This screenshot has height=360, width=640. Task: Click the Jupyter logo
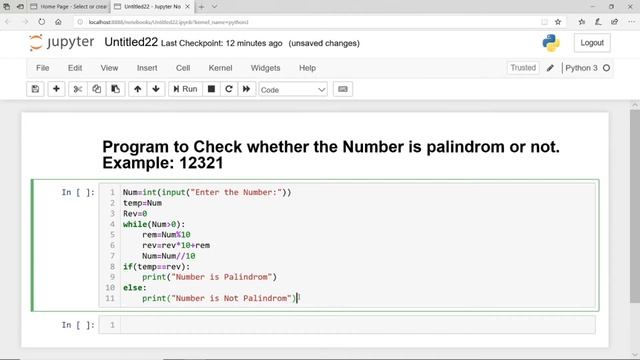tap(62, 42)
